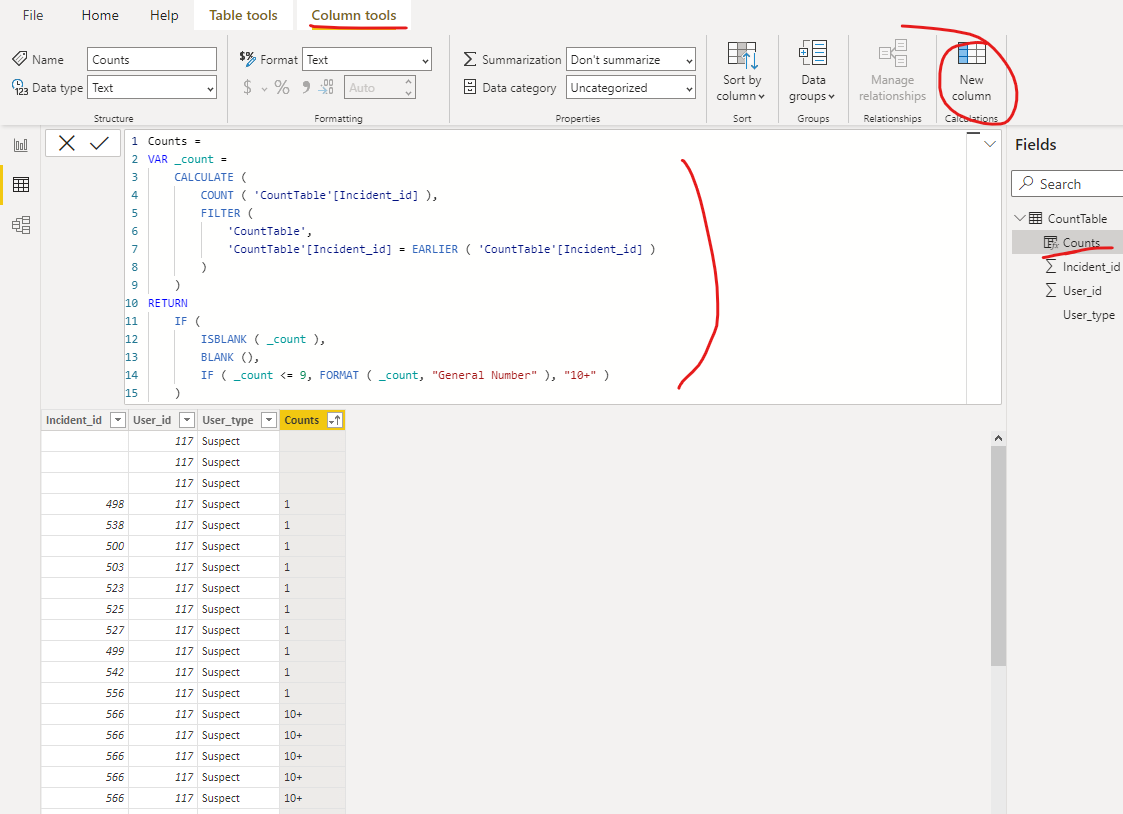Click the Counts calculated column icon in Fields

(x=1051, y=243)
